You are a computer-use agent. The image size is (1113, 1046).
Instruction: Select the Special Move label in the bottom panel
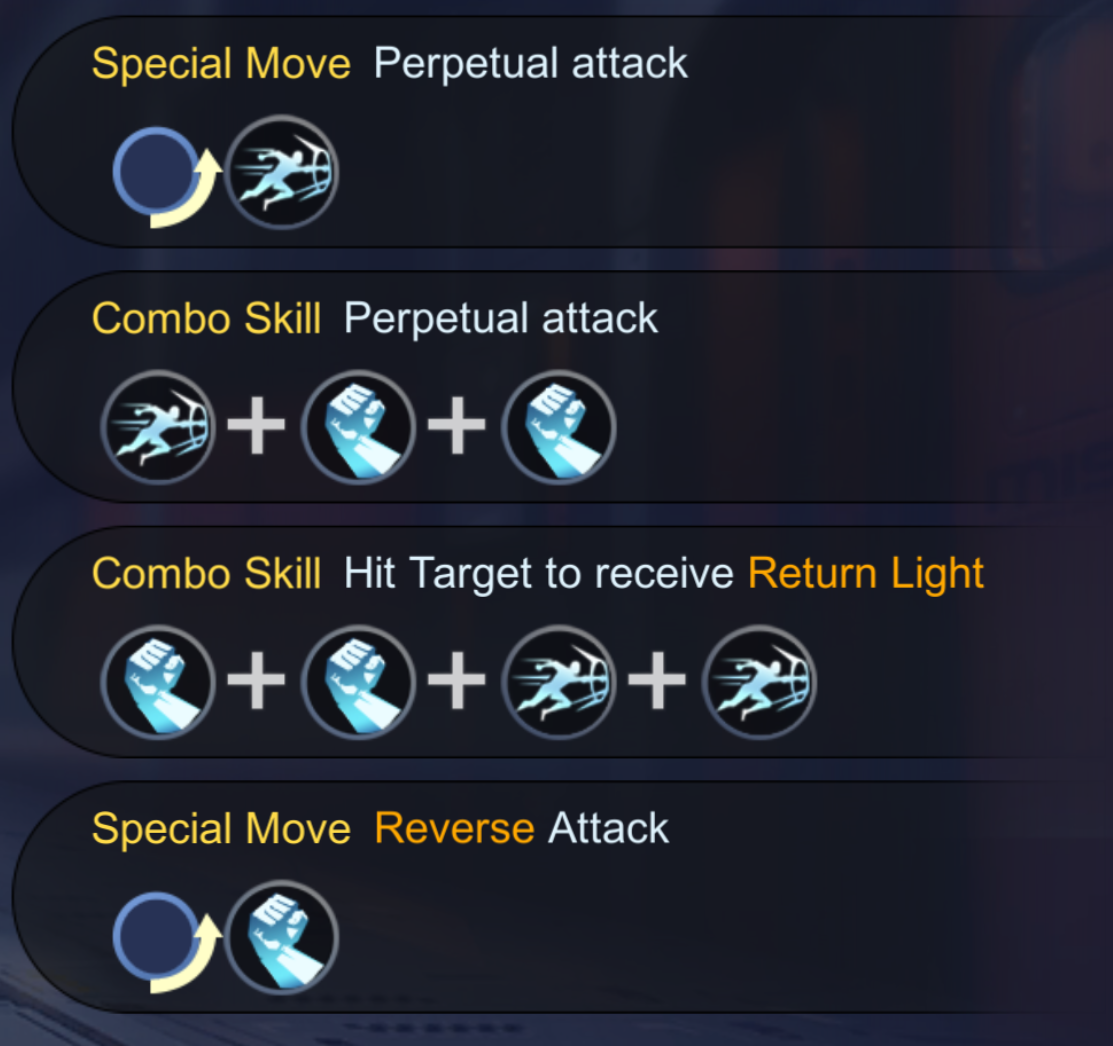tap(221, 829)
